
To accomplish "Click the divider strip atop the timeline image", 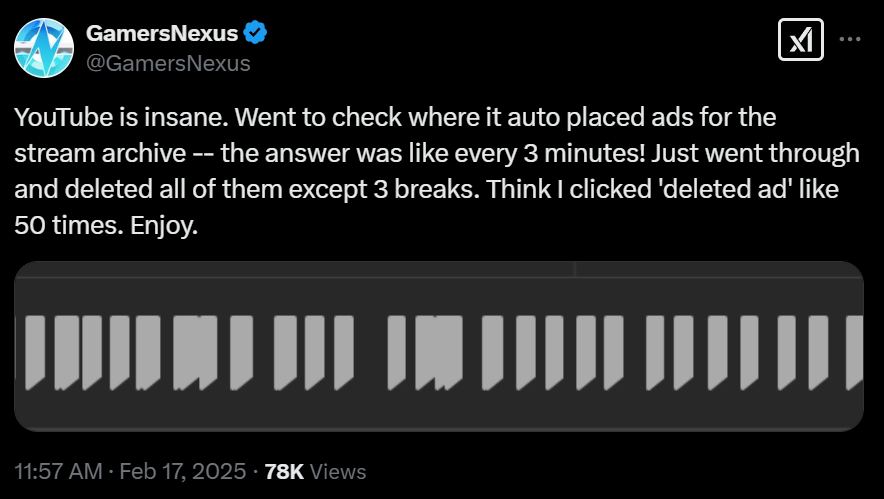I will 439,270.
